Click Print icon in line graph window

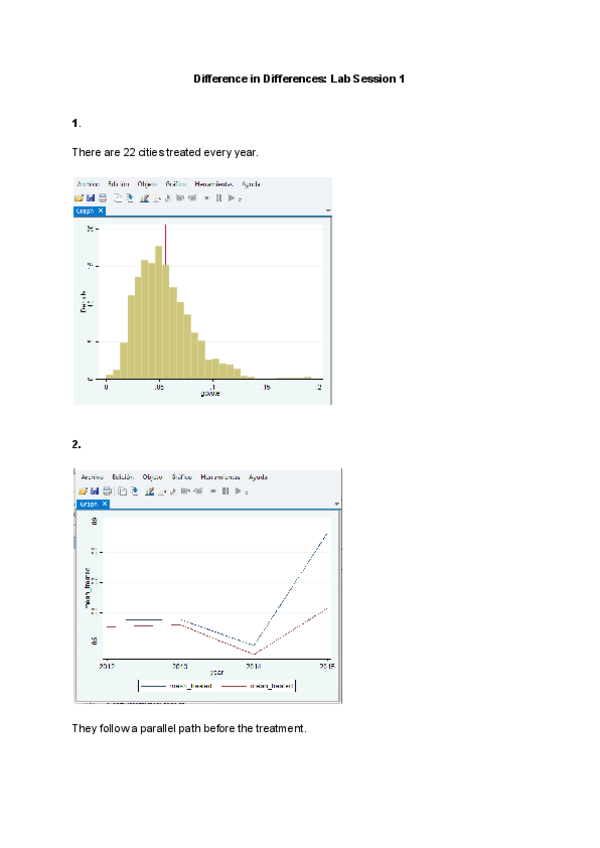point(105,491)
